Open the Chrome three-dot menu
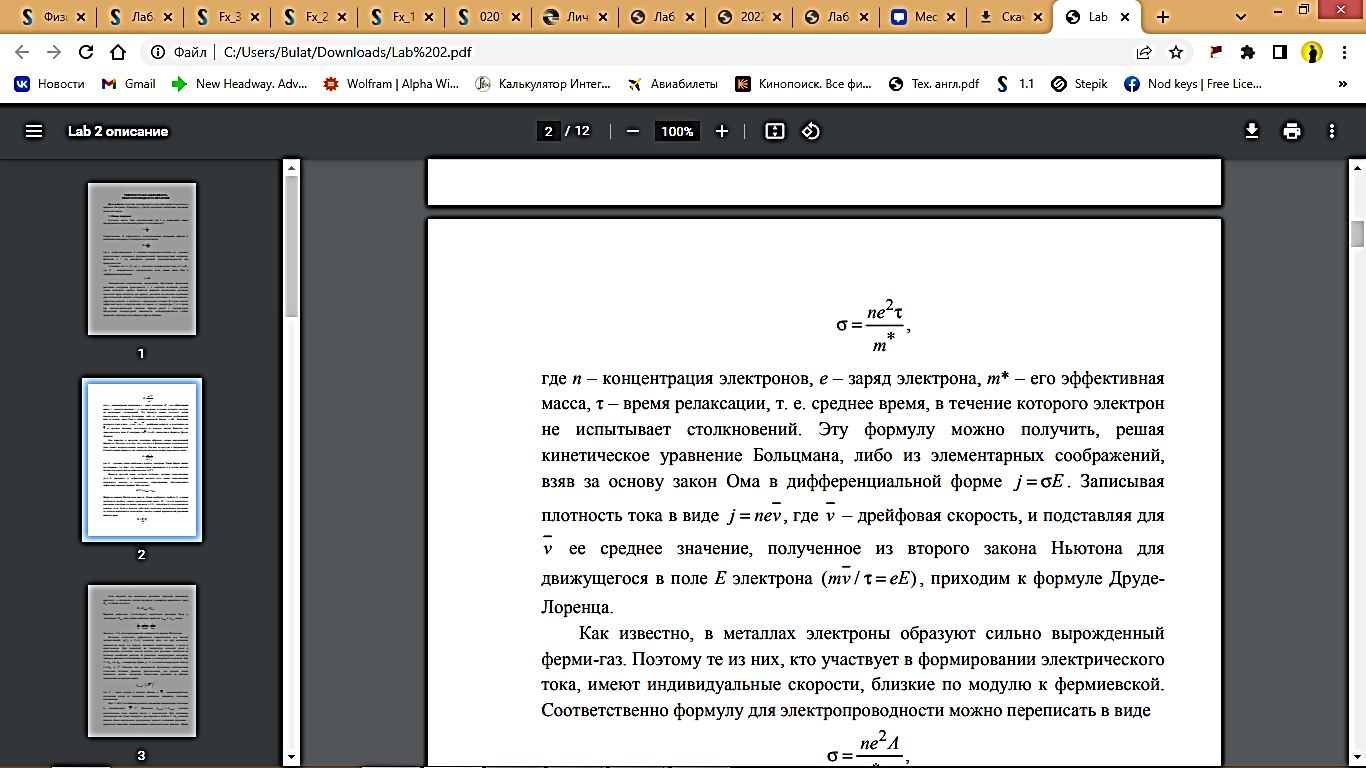 pos(1344,52)
